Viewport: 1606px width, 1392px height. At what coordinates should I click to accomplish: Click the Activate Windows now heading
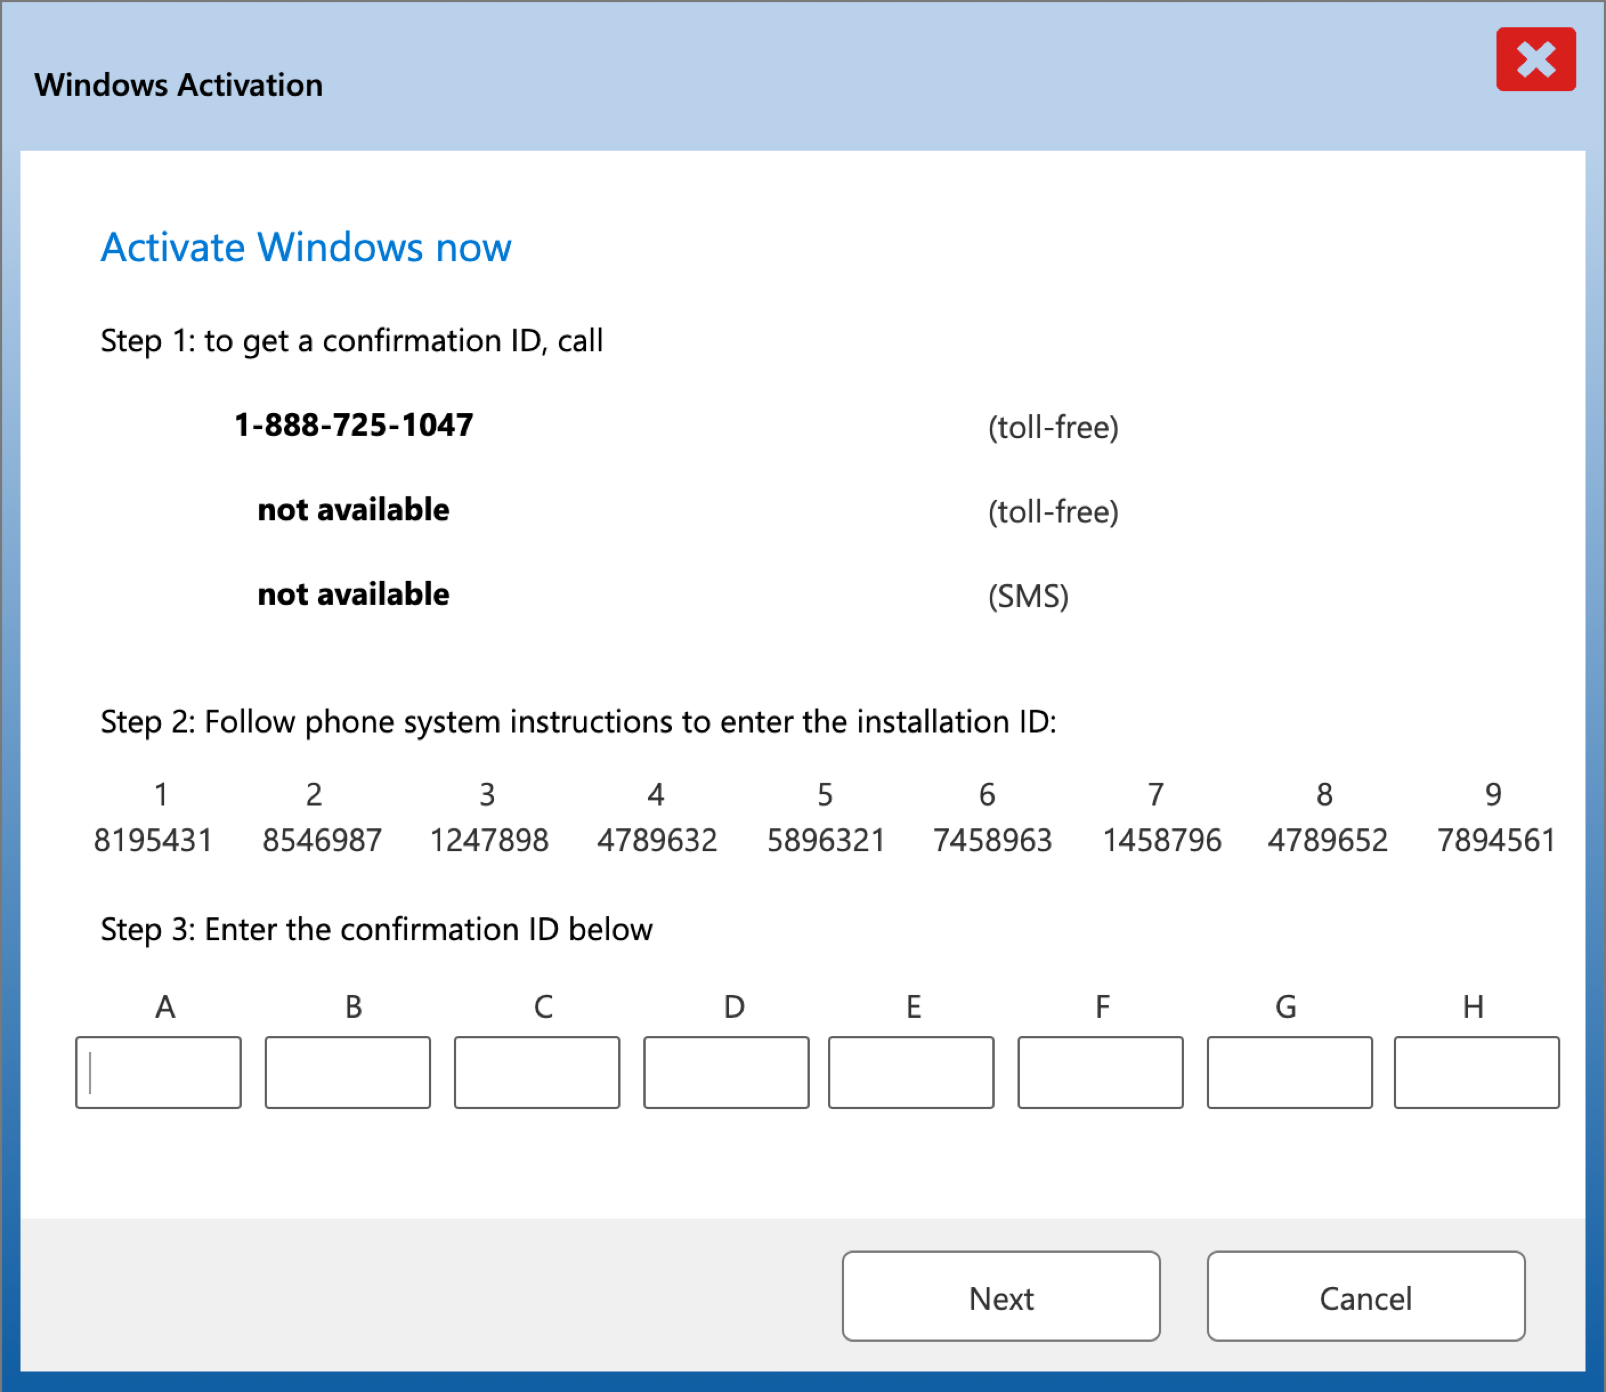(x=306, y=247)
